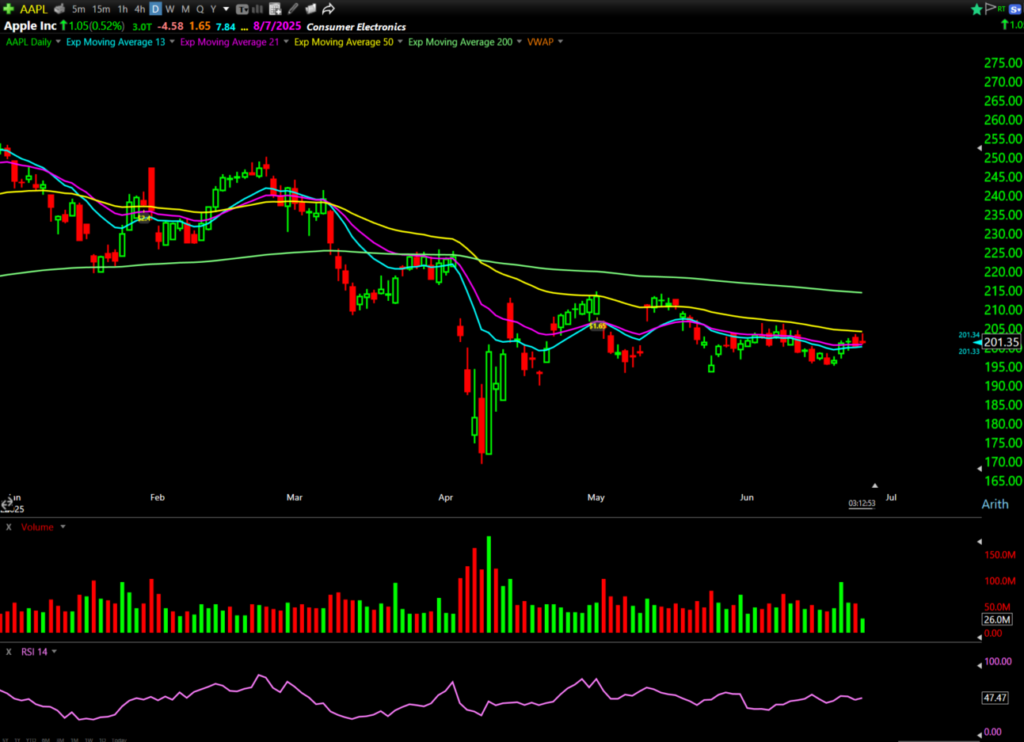This screenshot has width=1024, height=742.
Task: Click the Consumer Electronics industry label
Action: [x=356, y=27]
